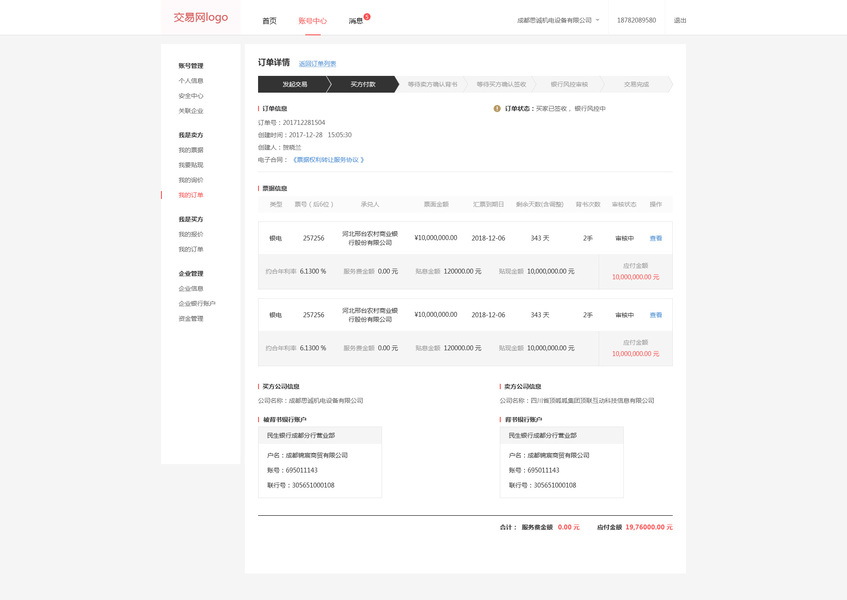Click 查看 in the first bill card
This screenshot has height=600, width=847.
pyautogui.click(x=656, y=238)
